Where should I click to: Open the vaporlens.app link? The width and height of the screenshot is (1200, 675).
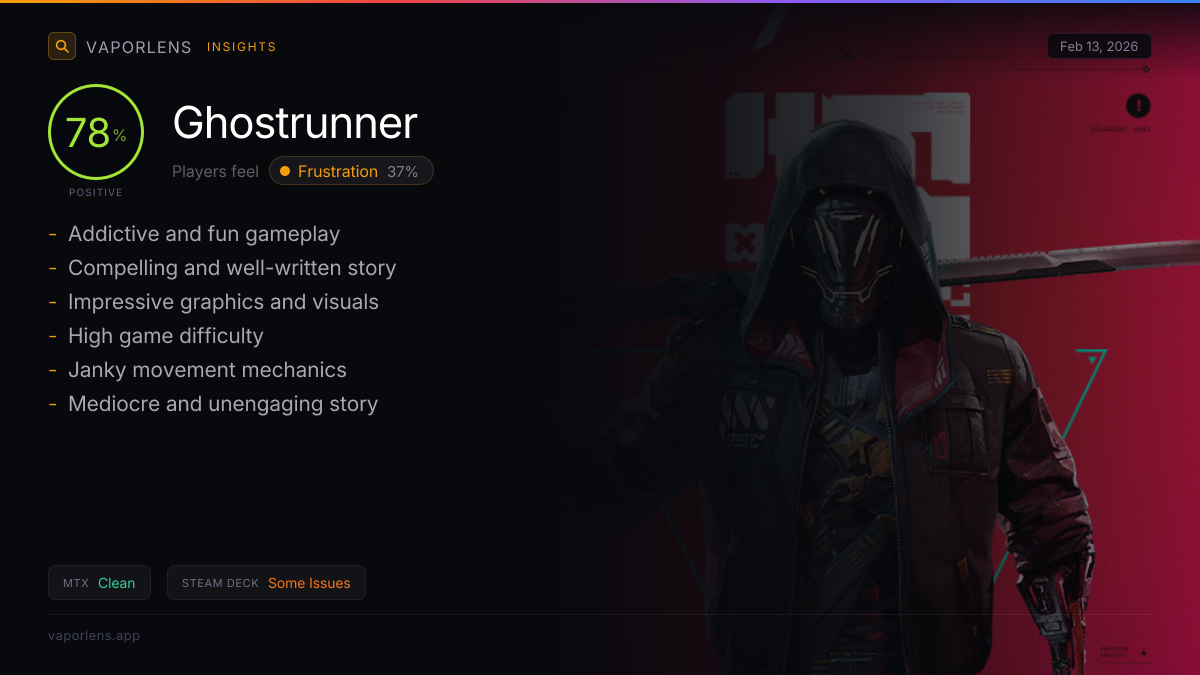(94, 635)
